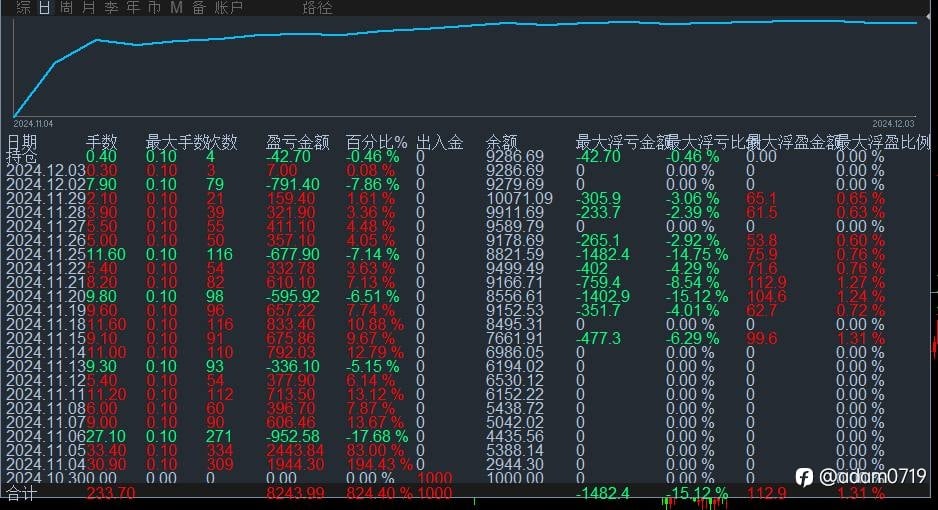Sort by the 余额 column header
The width and height of the screenshot is (938, 510).
click(x=501, y=142)
